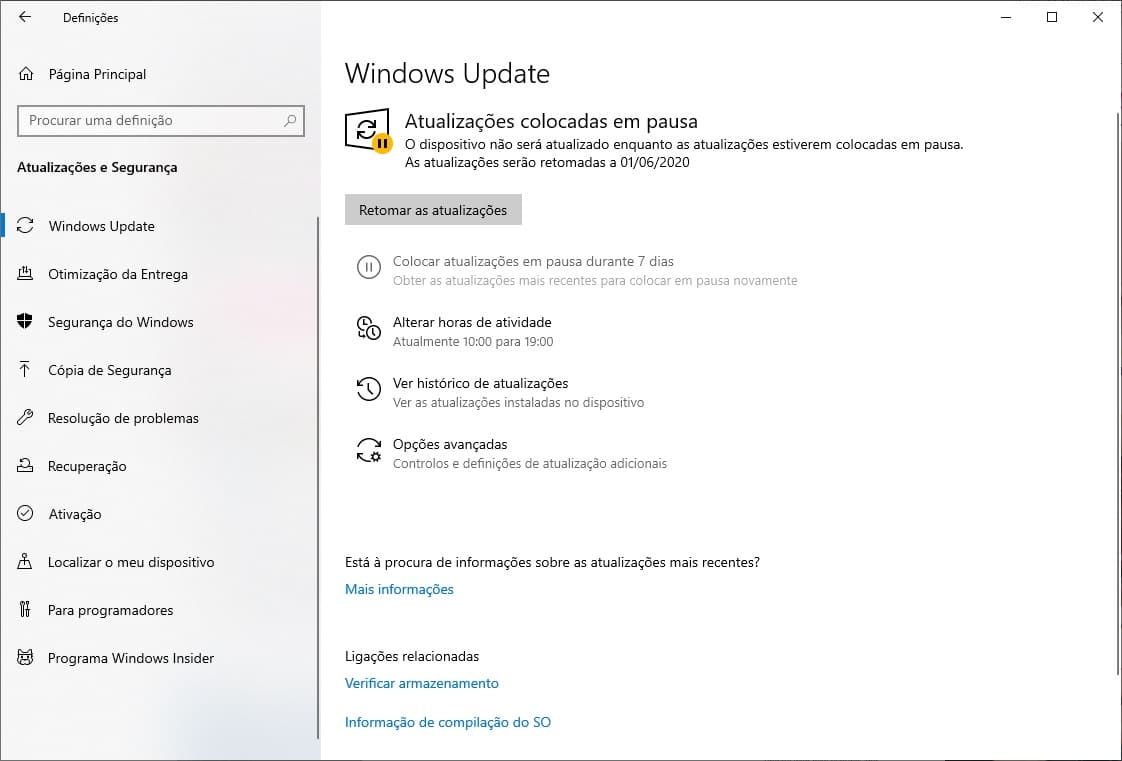Open Página Principal home icon
Screen dimensions: 1122x761
coord(26,74)
